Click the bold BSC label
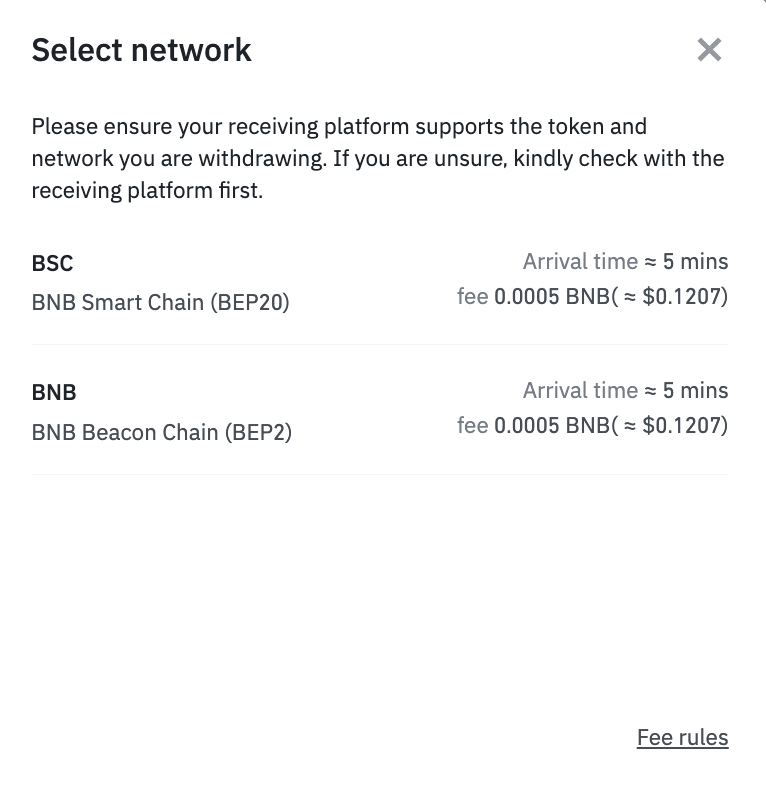This screenshot has height=786, width=766. point(53,263)
